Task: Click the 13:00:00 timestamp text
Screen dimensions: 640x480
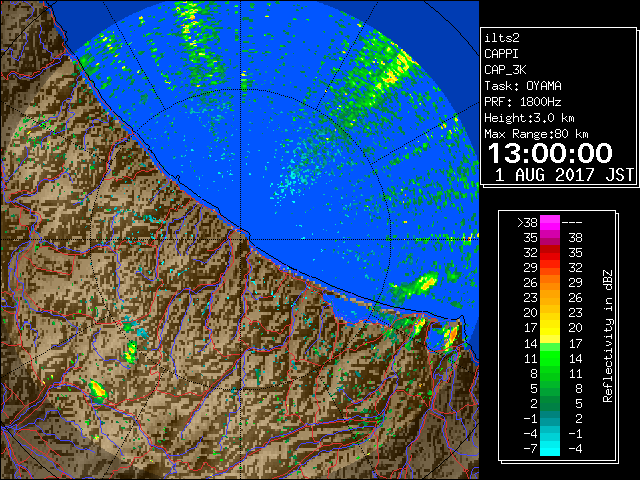Action: click(x=550, y=153)
